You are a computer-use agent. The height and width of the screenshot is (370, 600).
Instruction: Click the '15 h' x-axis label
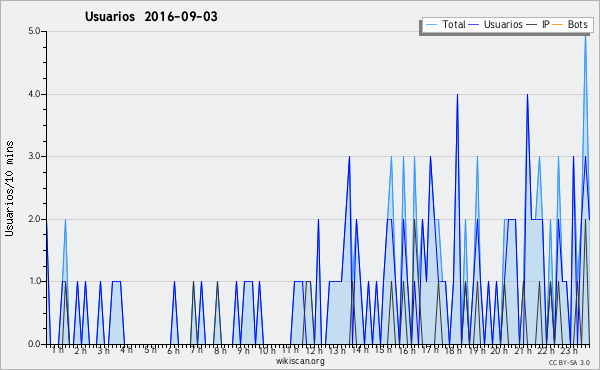(x=383, y=350)
